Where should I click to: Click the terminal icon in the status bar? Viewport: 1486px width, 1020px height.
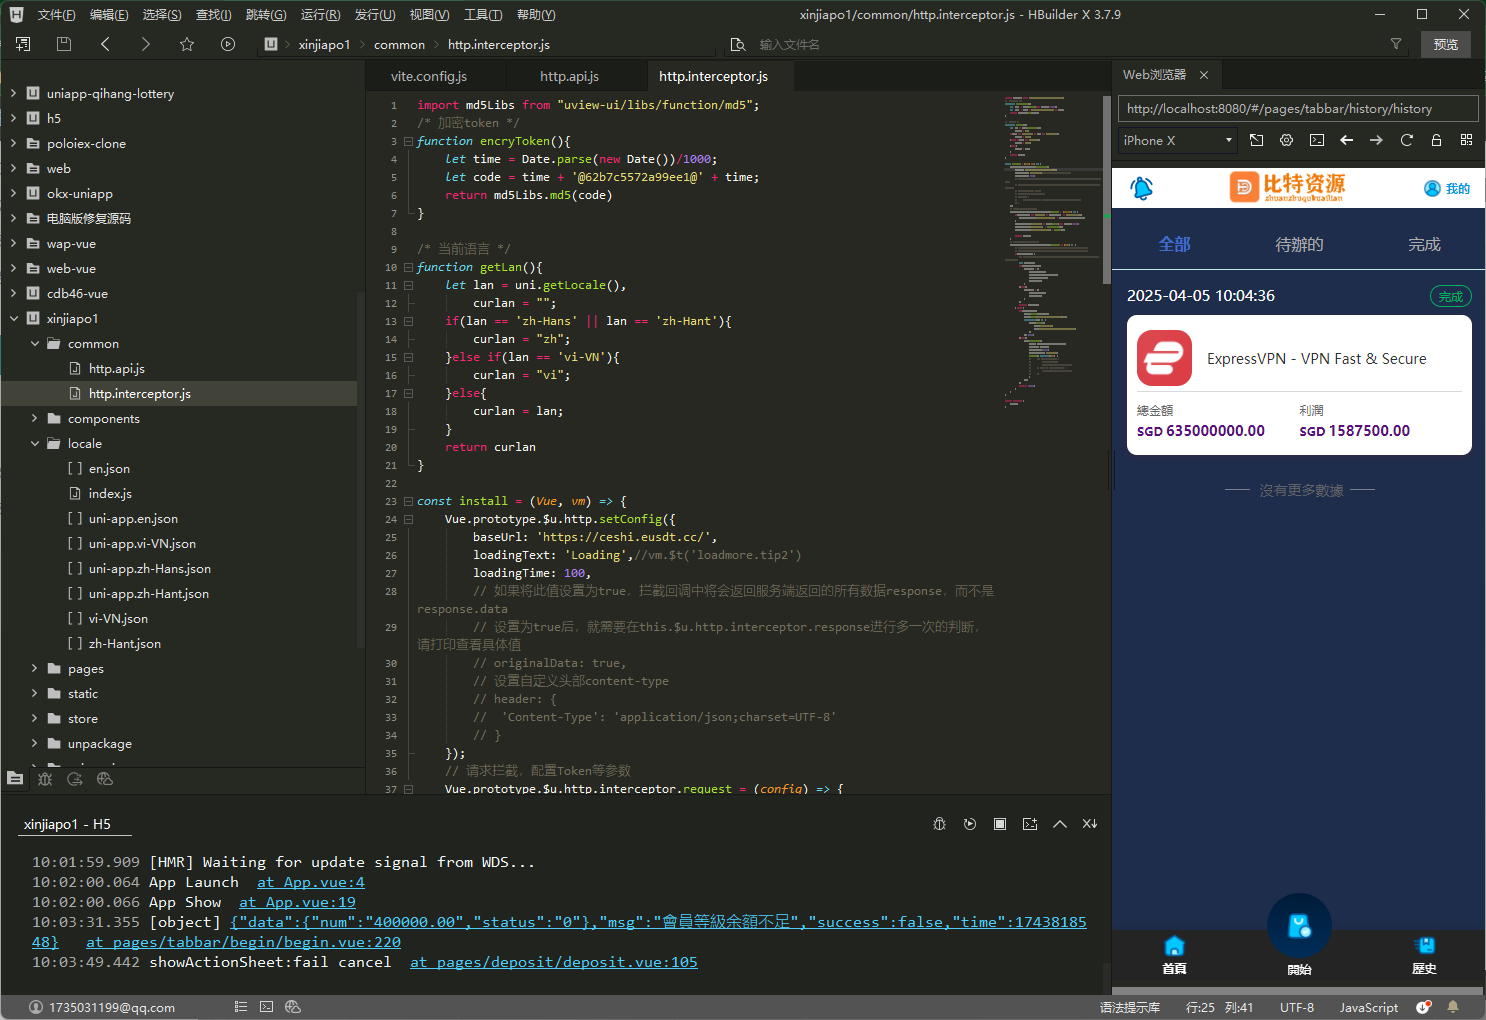[x=266, y=1007]
